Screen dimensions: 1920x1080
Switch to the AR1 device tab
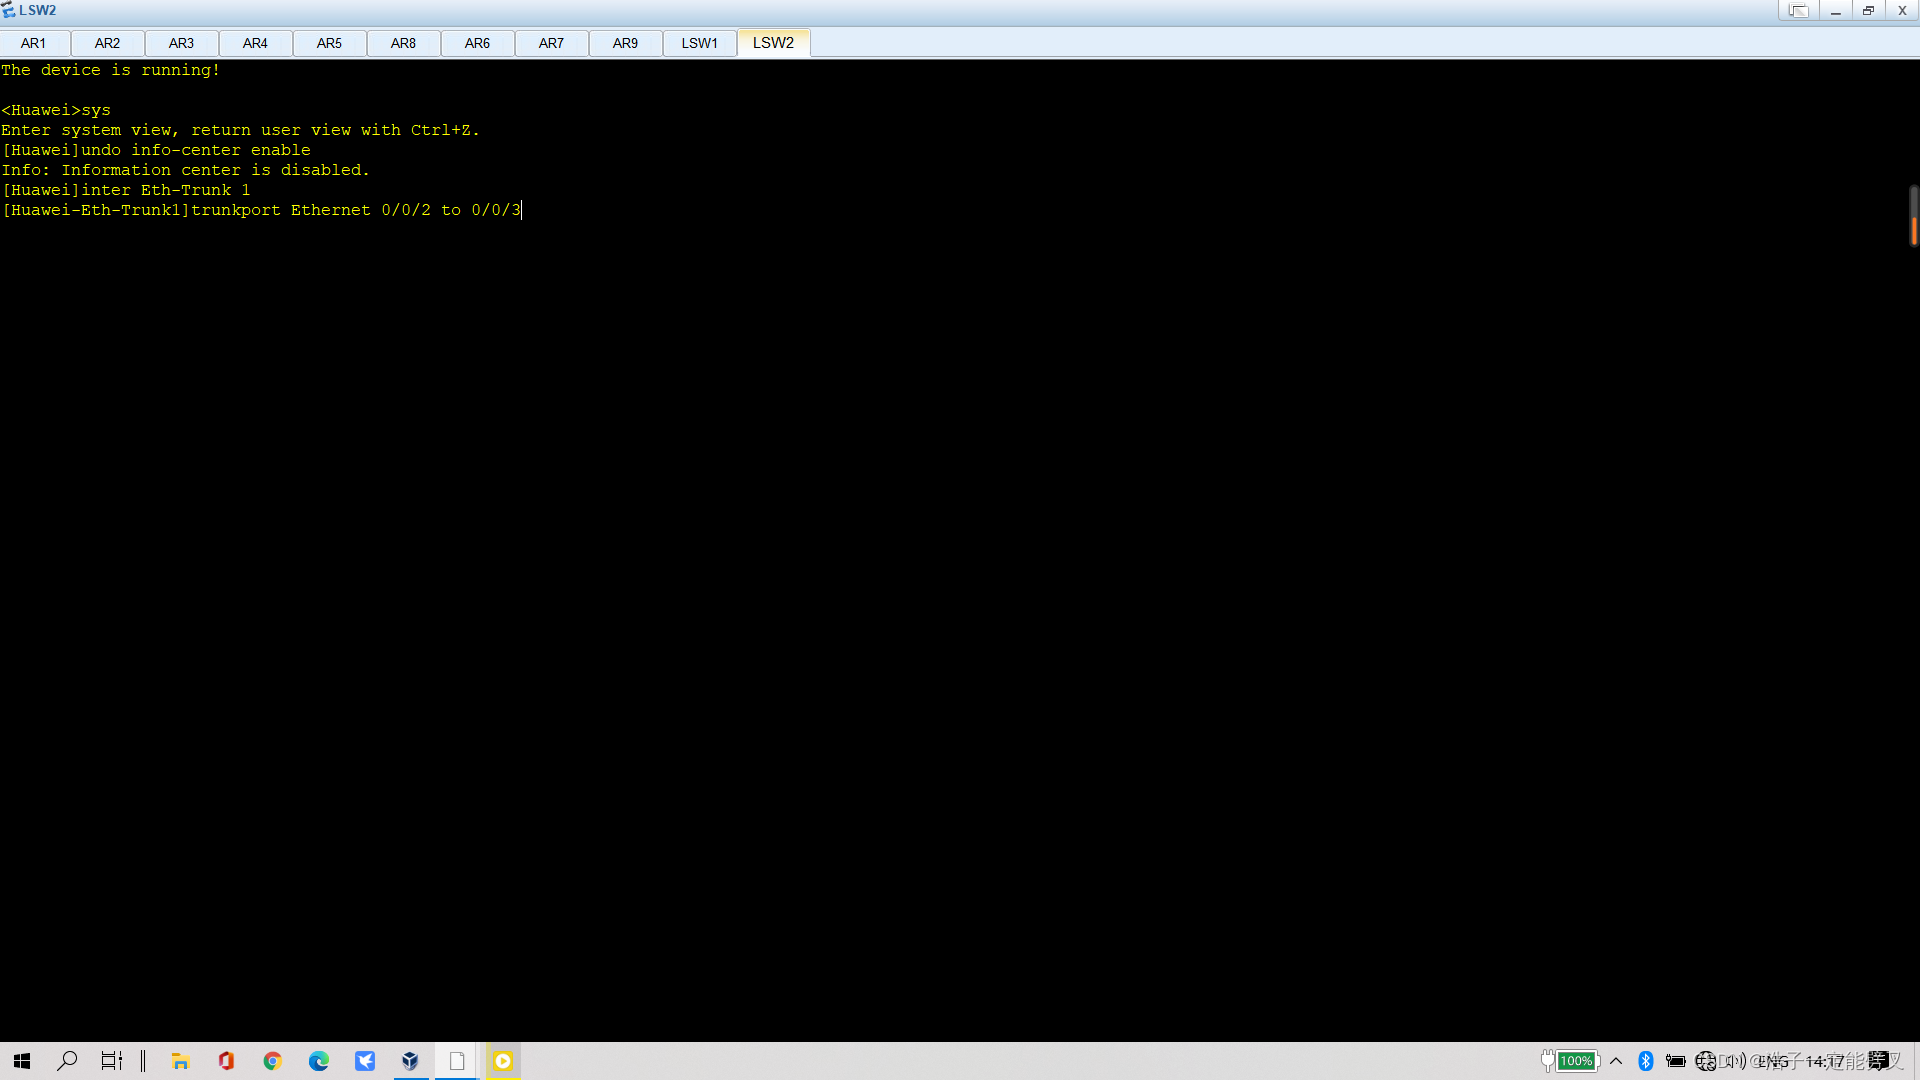tap(33, 43)
